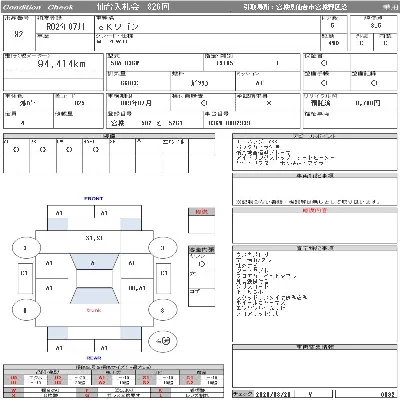Click the red-titled section header in right column
Image resolution: width=400 pixels, height=400 pixels.
pyautogui.click(x=315, y=210)
